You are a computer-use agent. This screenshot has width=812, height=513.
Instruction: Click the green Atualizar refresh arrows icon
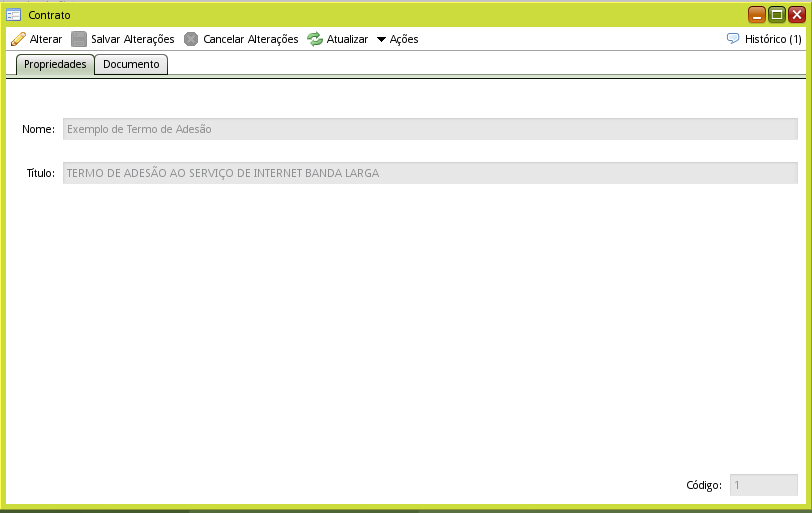315,39
